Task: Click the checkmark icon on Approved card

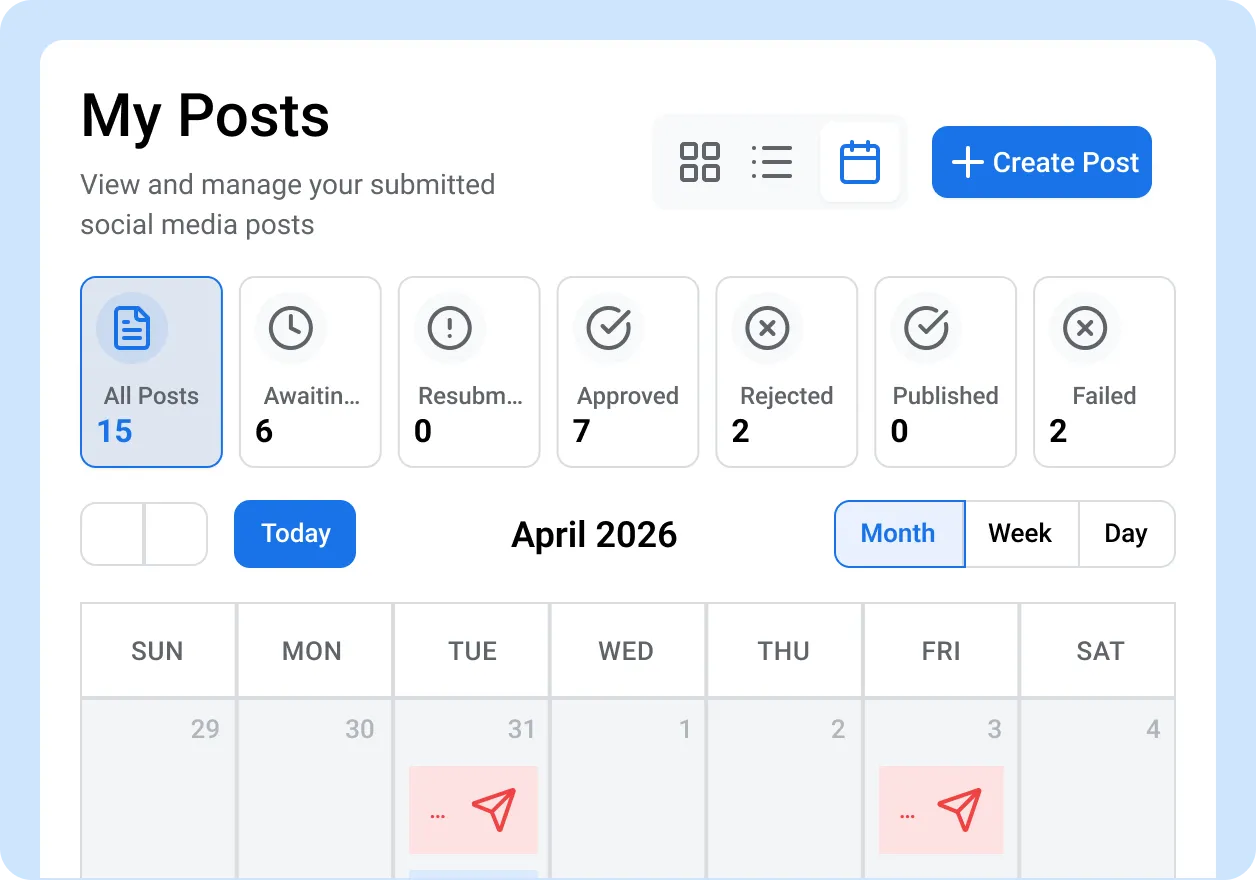Action: 609,327
